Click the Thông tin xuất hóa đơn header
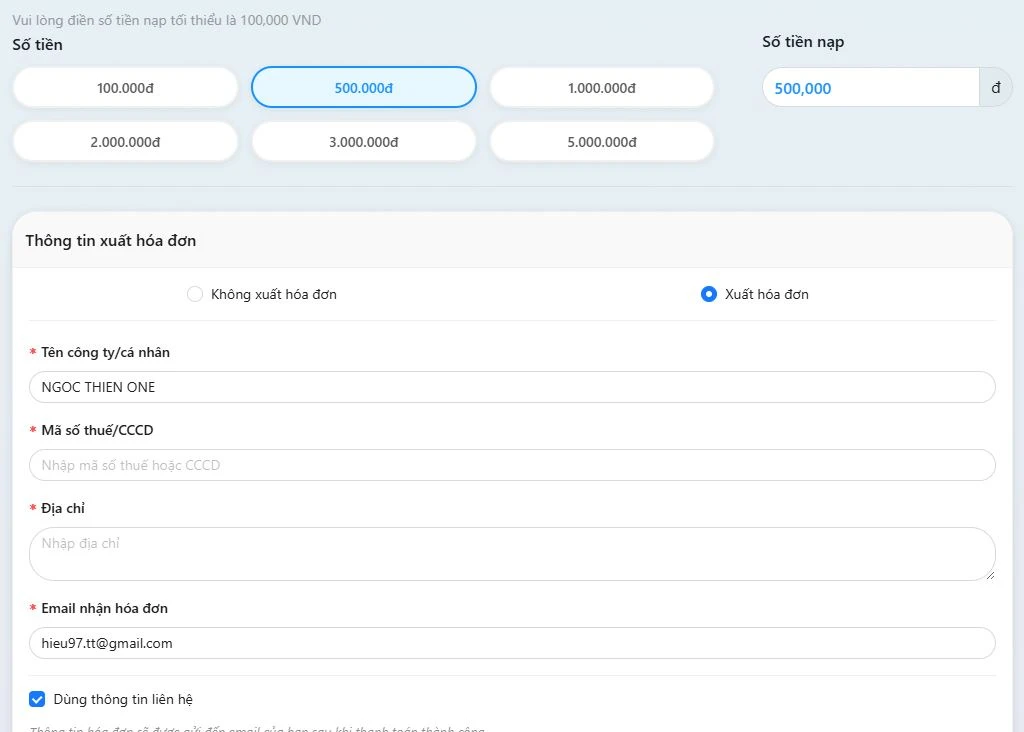Image resolution: width=1024 pixels, height=732 pixels. pyautogui.click(x=111, y=241)
